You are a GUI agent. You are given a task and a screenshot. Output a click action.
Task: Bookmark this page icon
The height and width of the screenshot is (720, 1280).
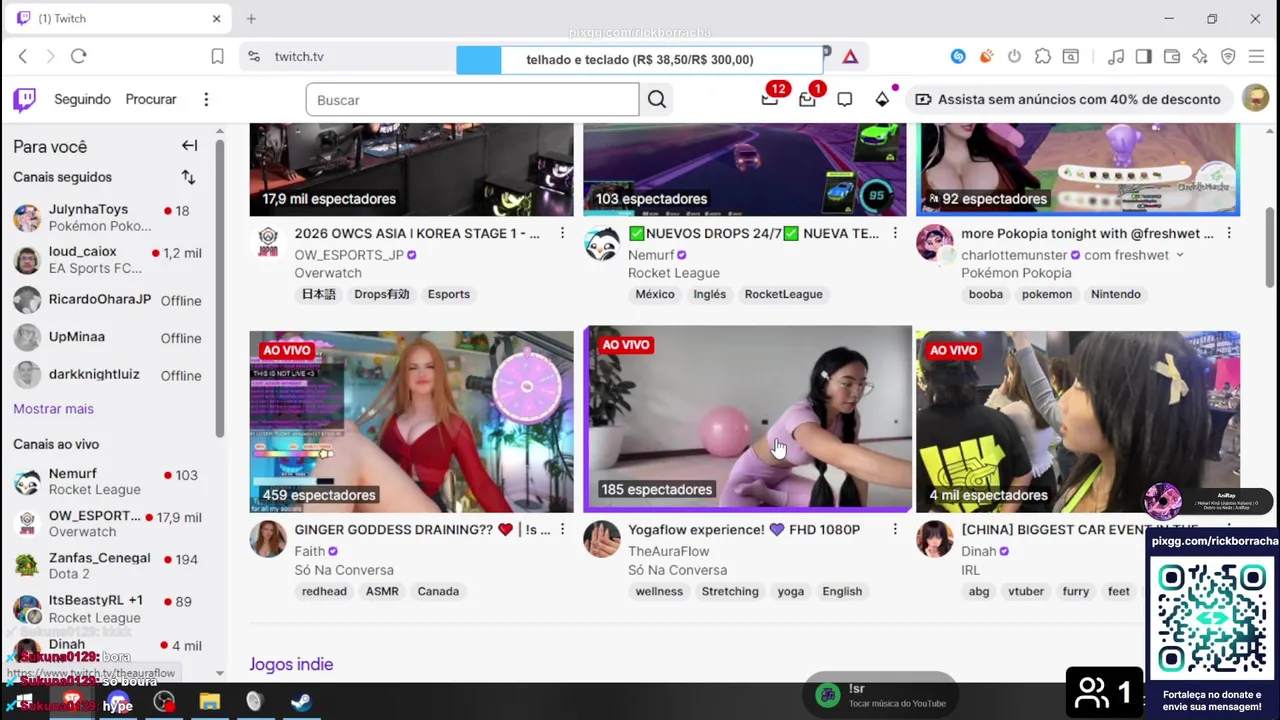point(217,57)
